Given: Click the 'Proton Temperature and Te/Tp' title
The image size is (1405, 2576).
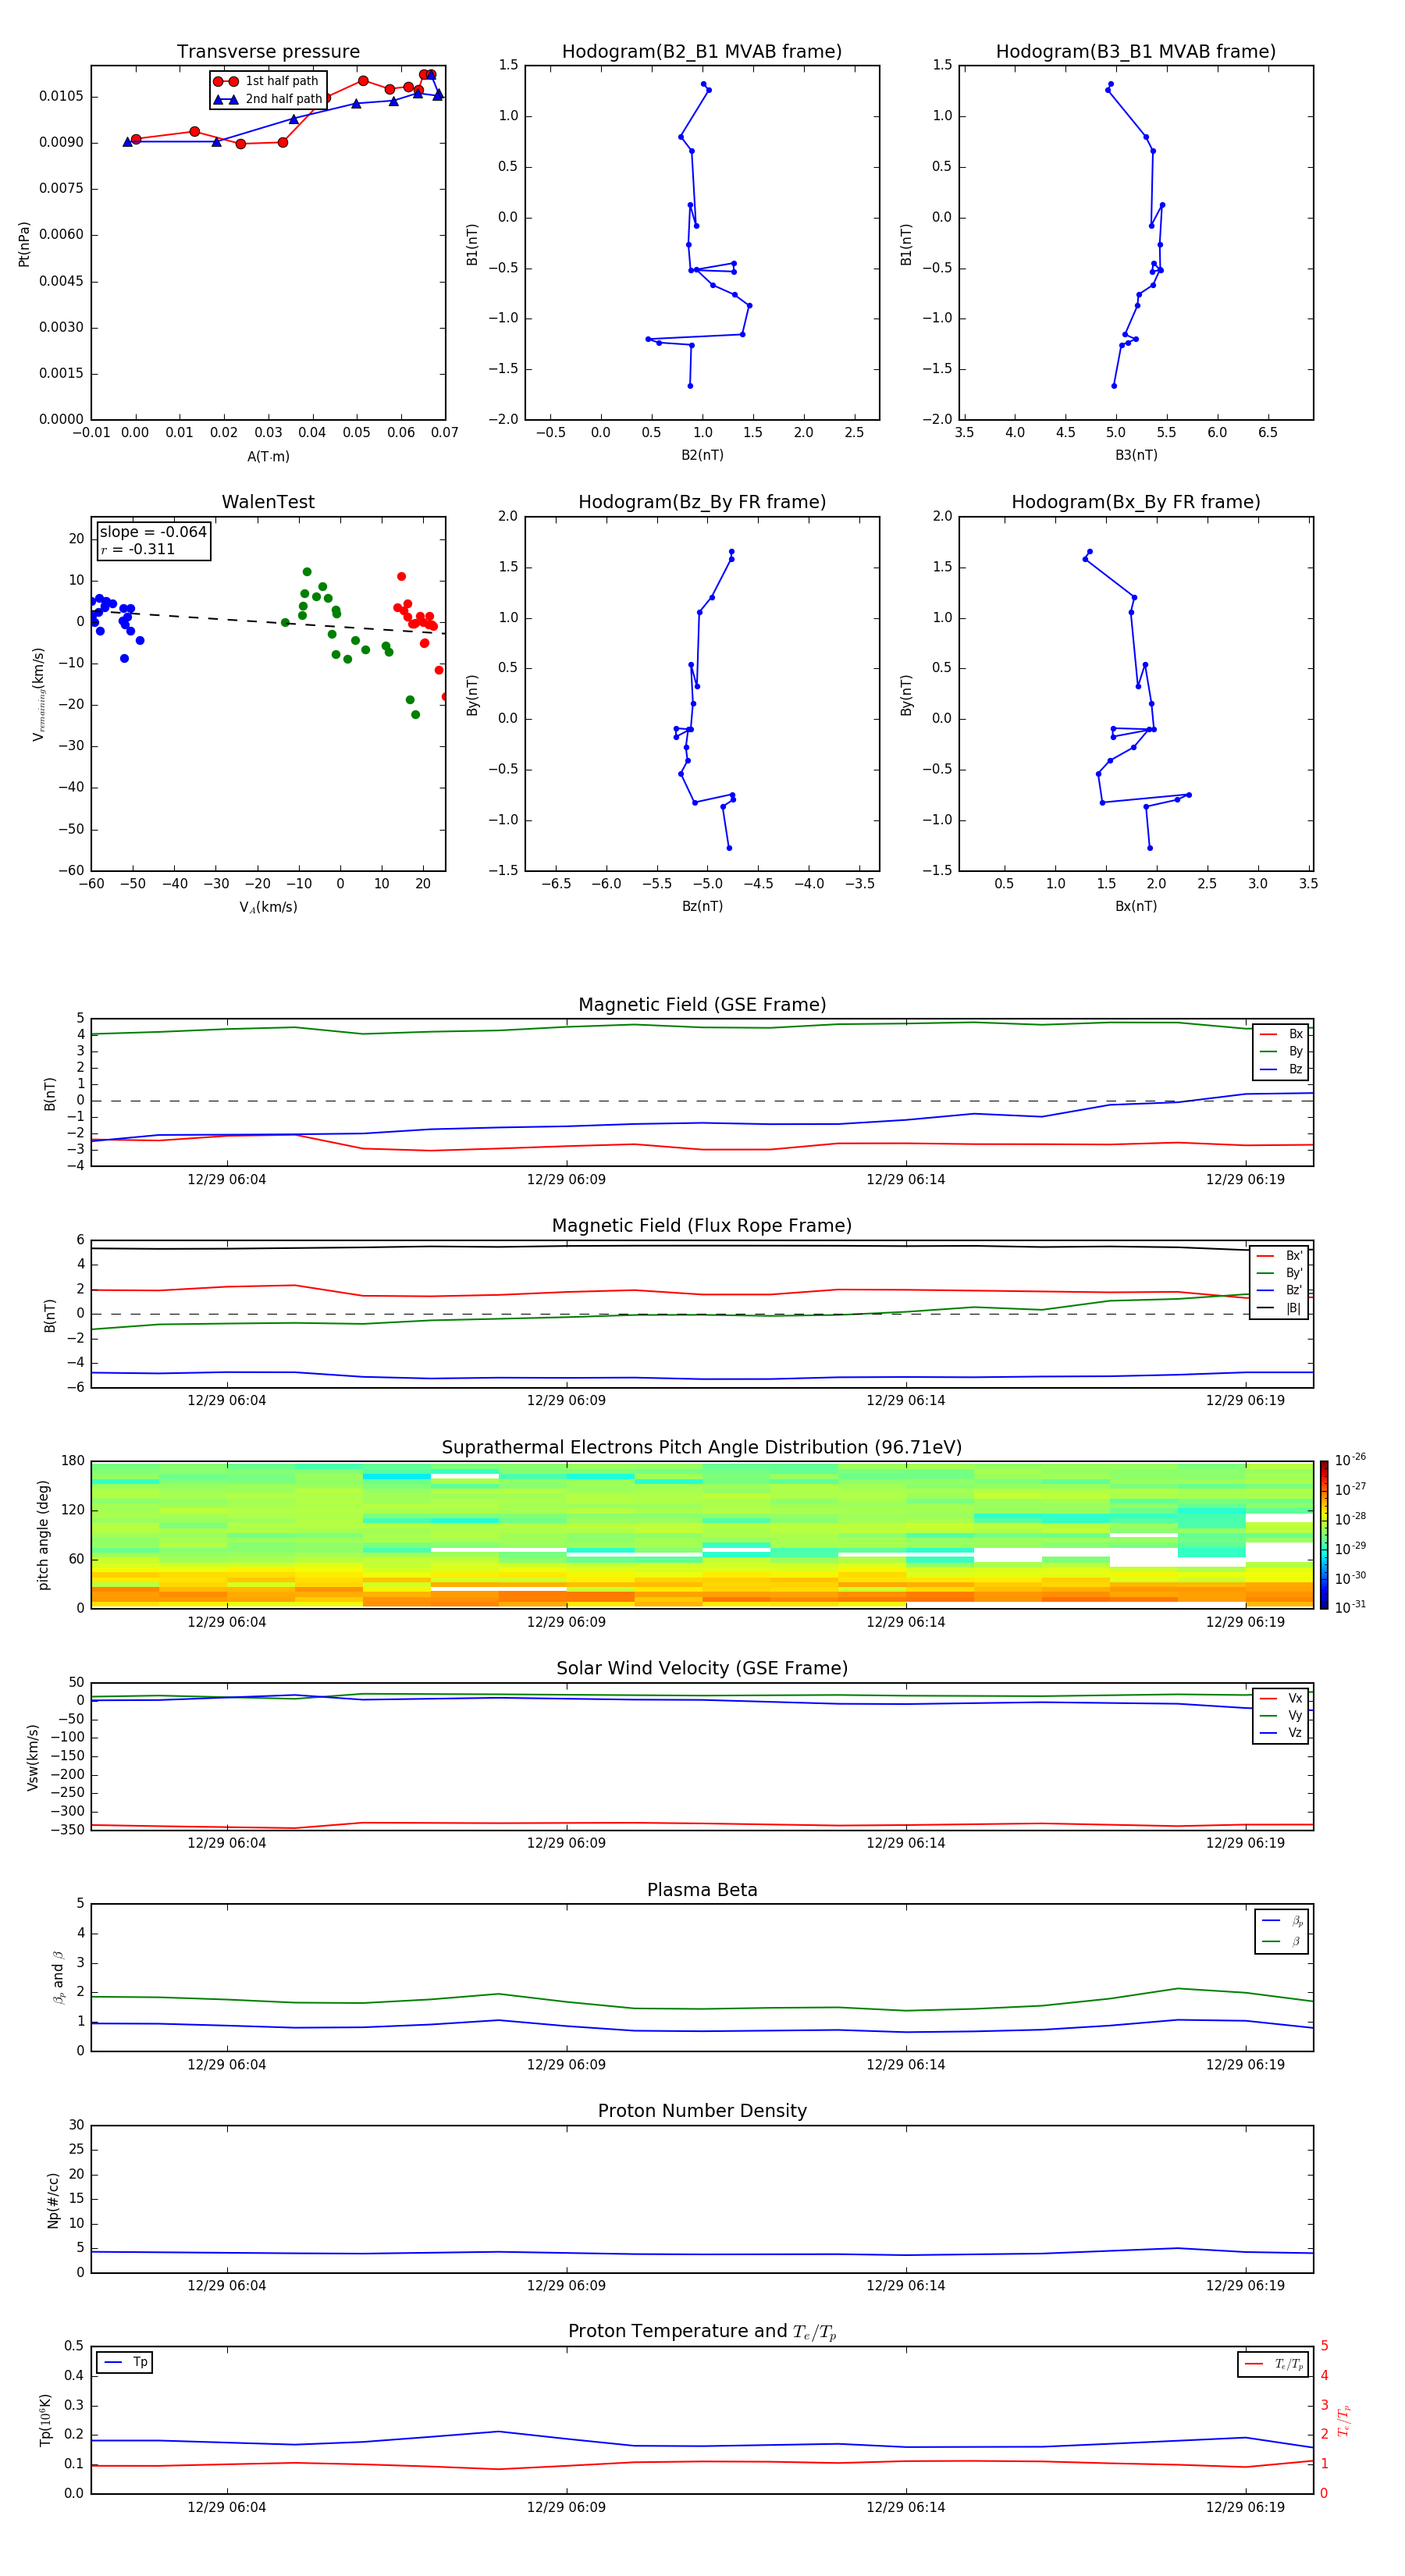Looking at the screenshot, I should 702,2332.
